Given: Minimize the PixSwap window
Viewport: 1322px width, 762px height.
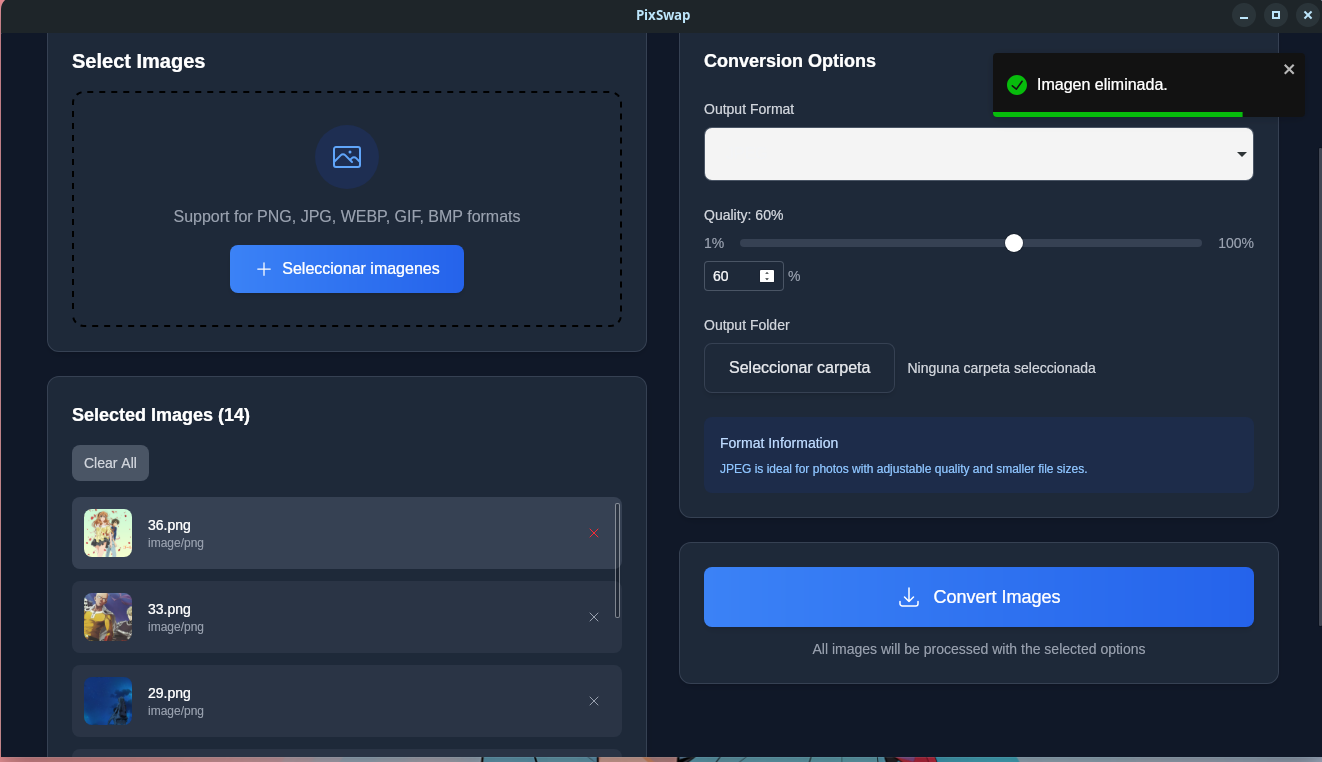Looking at the screenshot, I should 1244,15.
